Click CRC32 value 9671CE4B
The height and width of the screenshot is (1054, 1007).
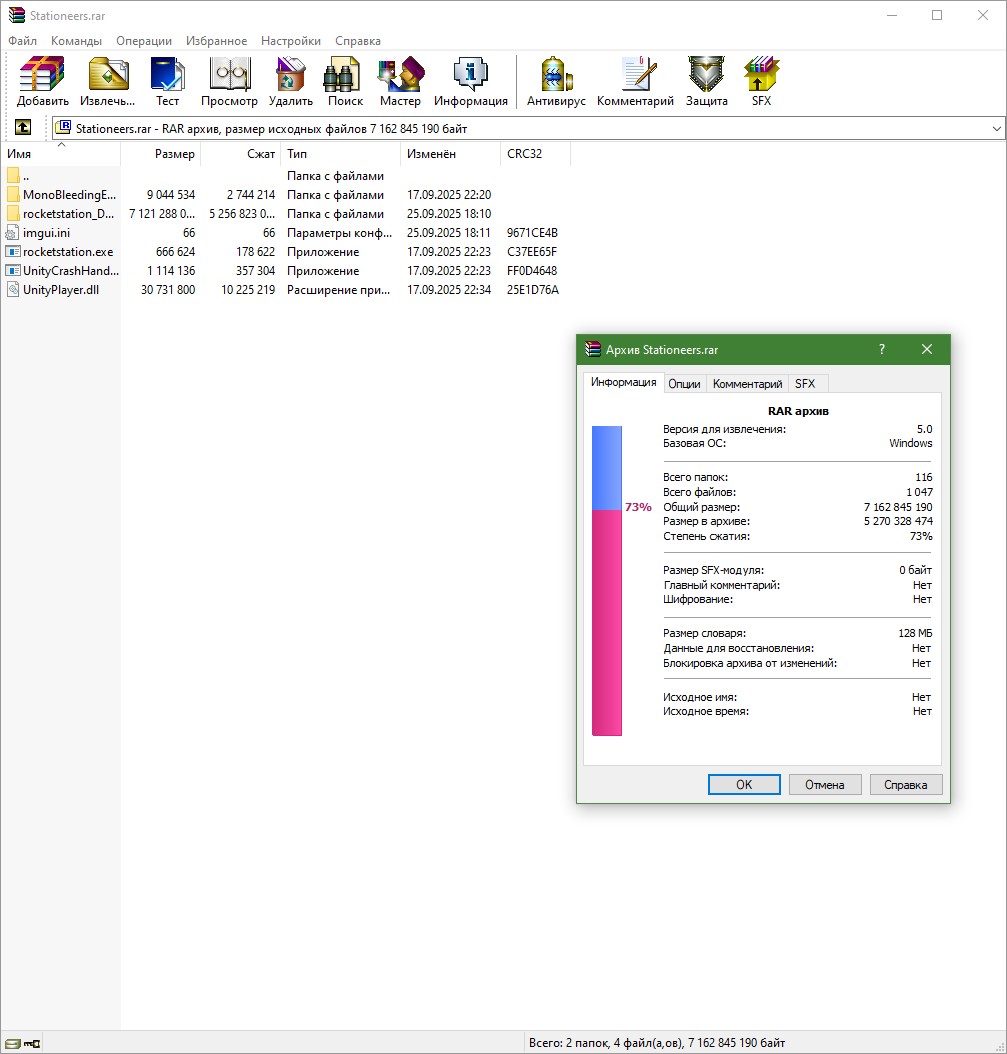[532, 233]
